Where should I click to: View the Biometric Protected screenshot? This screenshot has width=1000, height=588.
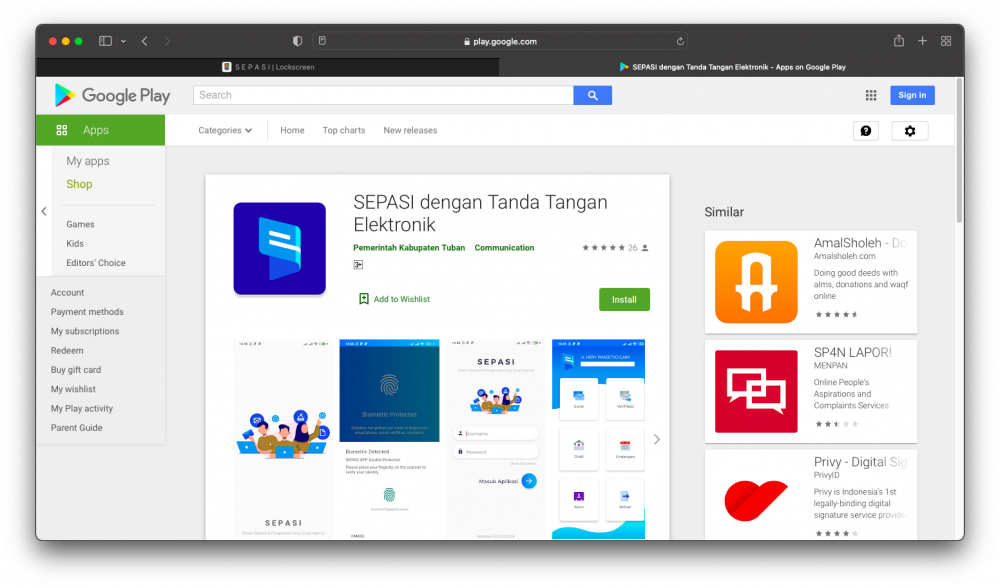389,439
